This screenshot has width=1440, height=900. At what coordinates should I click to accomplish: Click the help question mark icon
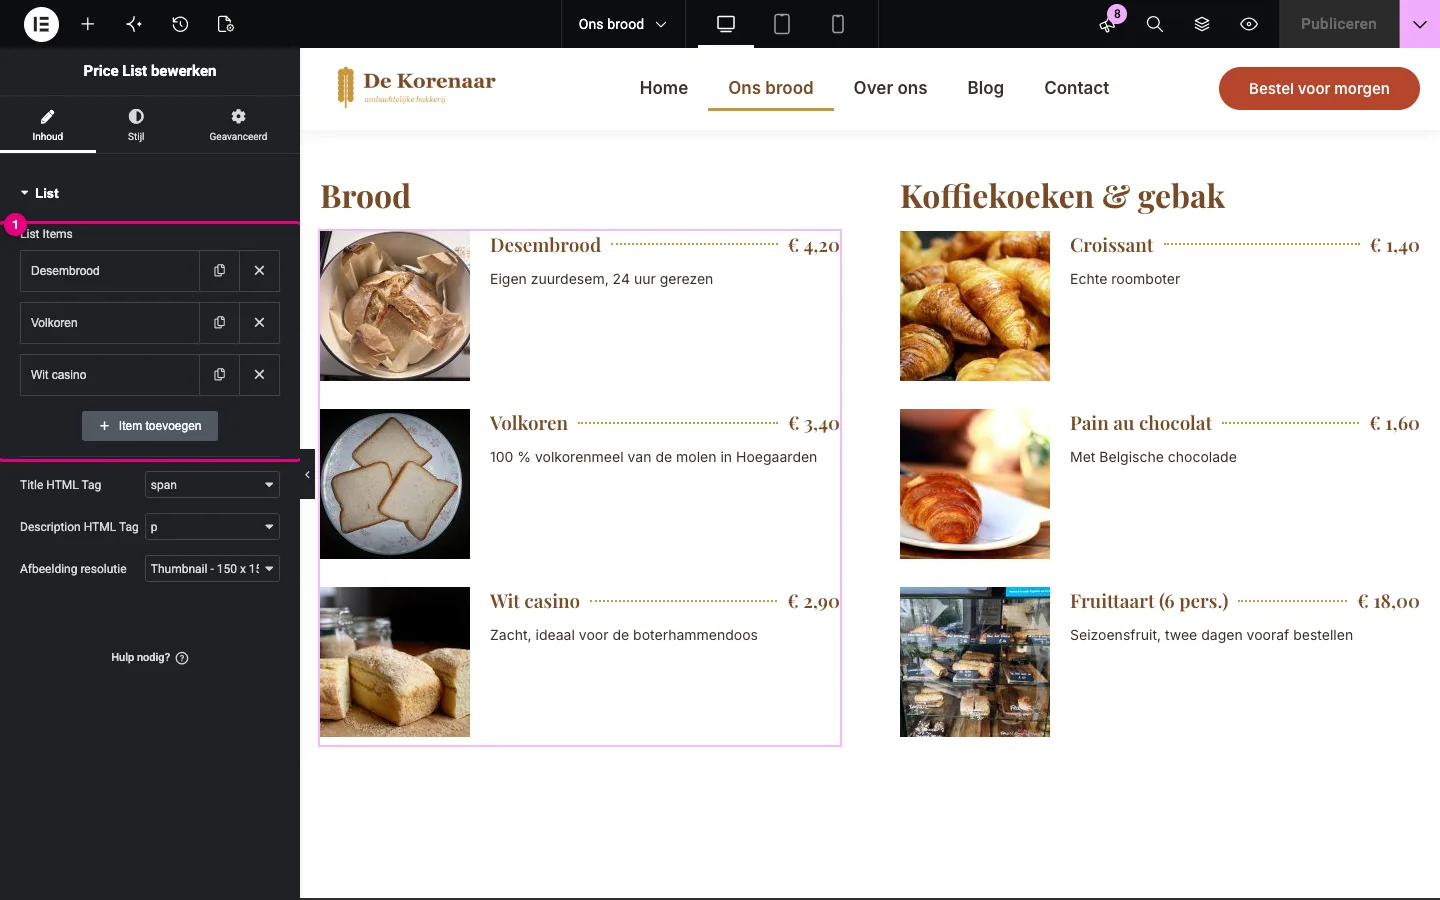(182, 658)
